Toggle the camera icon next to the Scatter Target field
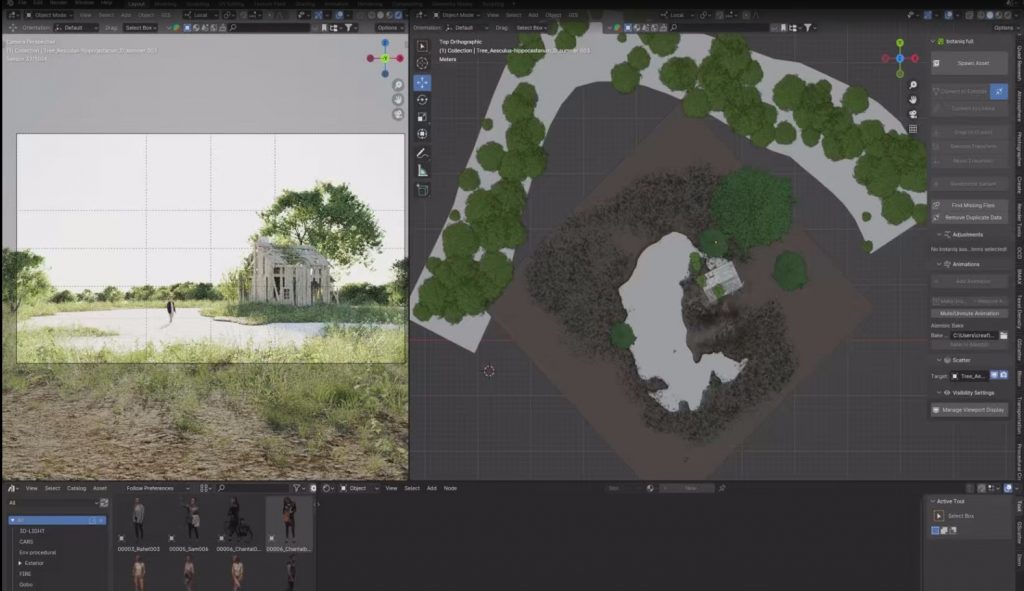1024x591 pixels. [x=1003, y=375]
